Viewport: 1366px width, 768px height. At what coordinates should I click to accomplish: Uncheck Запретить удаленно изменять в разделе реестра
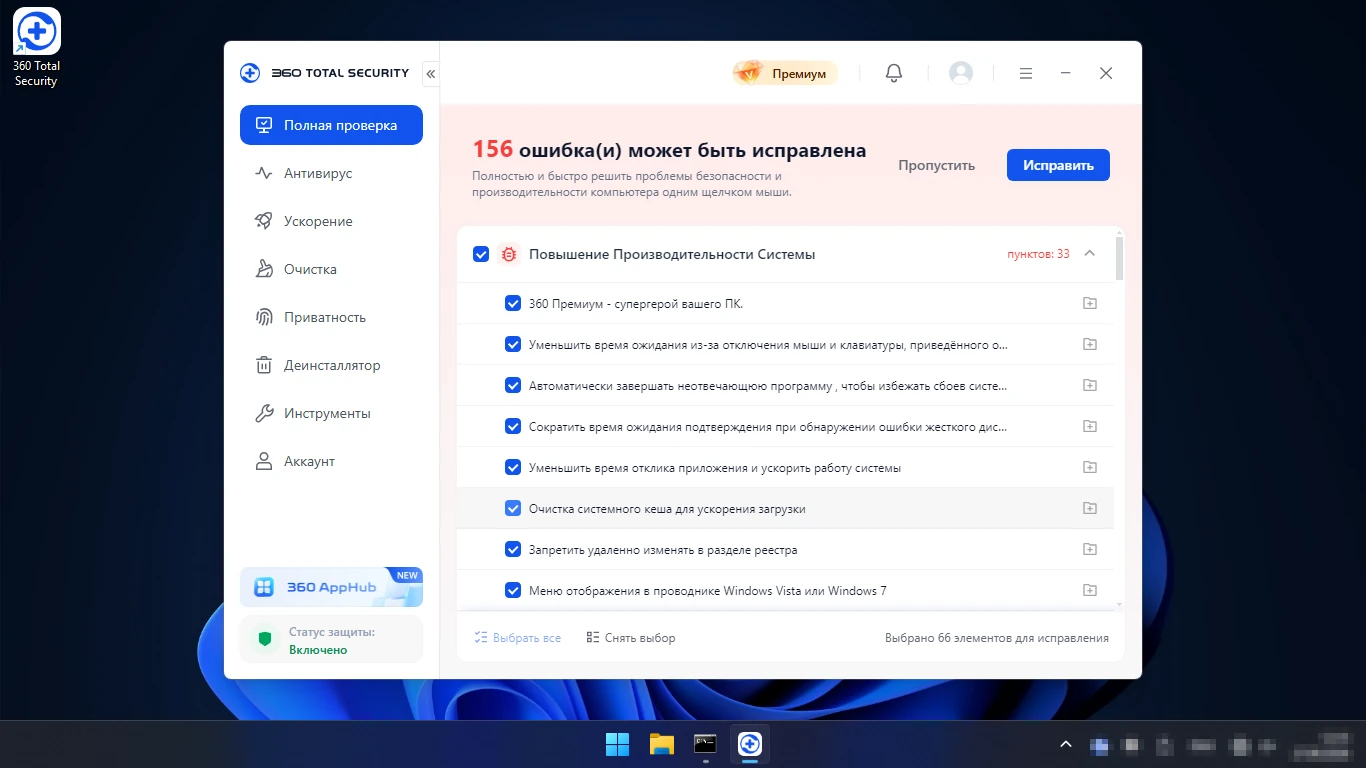(x=513, y=549)
